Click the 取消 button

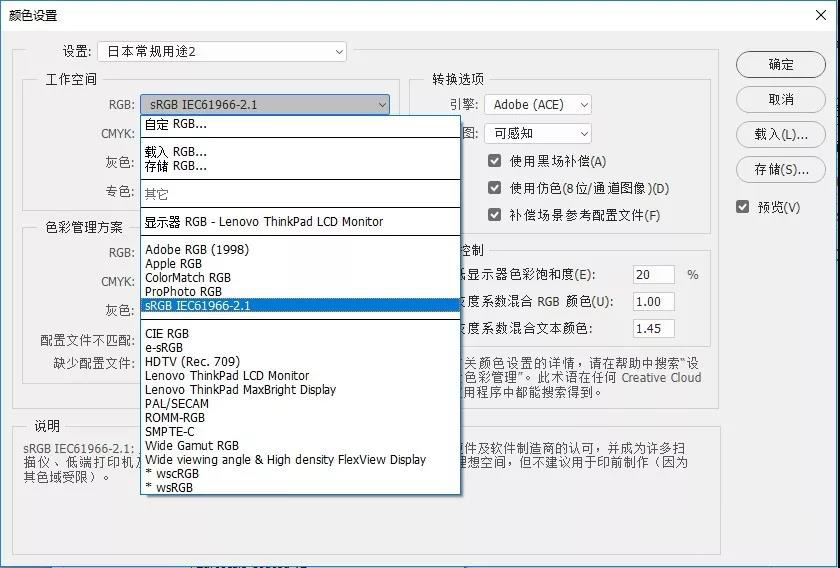click(781, 100)
